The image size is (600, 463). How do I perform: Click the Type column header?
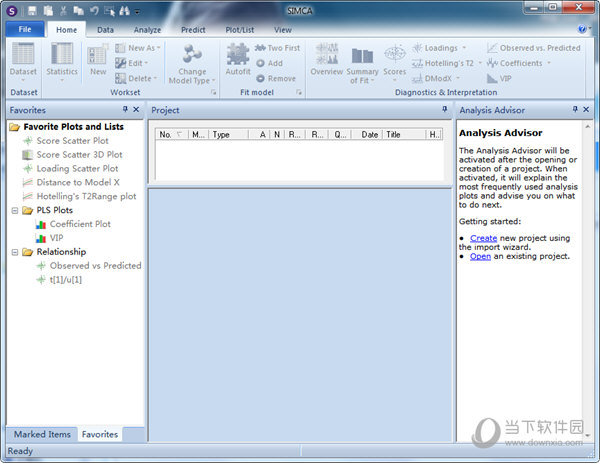point(229,134)
